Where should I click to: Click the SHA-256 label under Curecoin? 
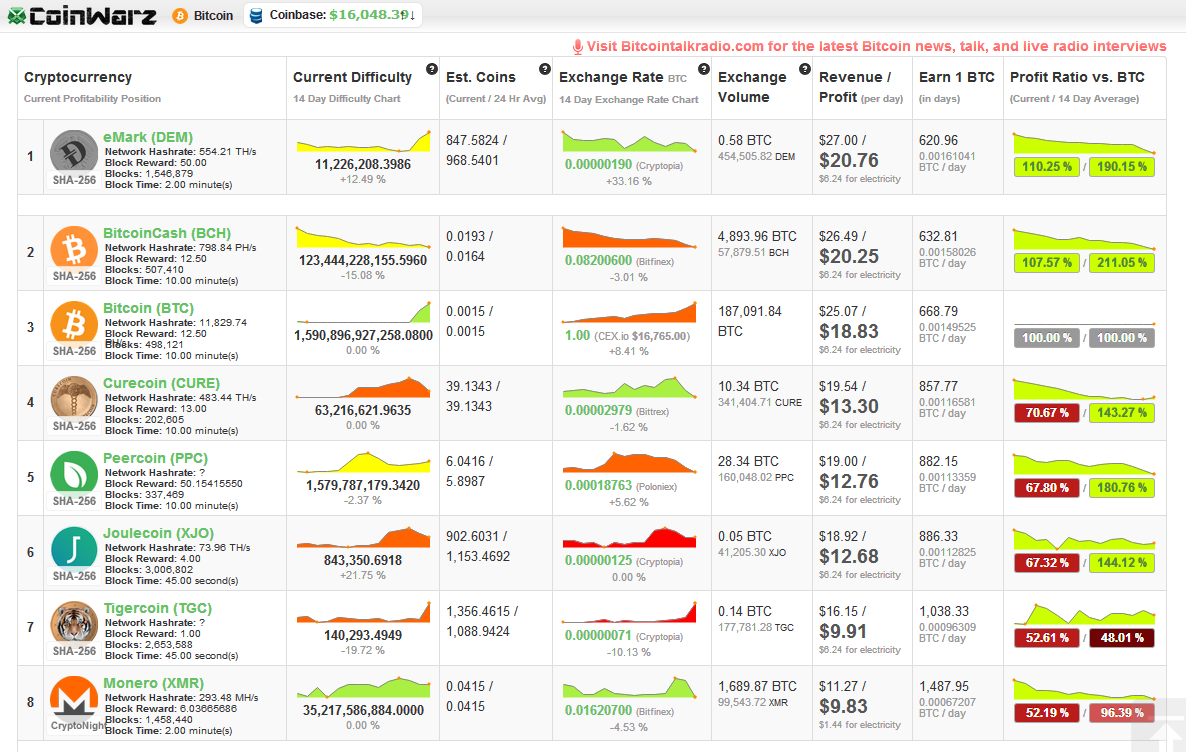(x=74, y=426)
